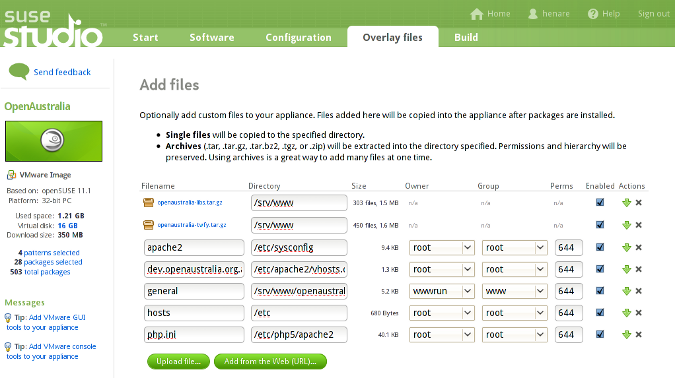
Task: Download openaustralia-twfy.tar.gz with green arrow
Action: tap(626, 225)
